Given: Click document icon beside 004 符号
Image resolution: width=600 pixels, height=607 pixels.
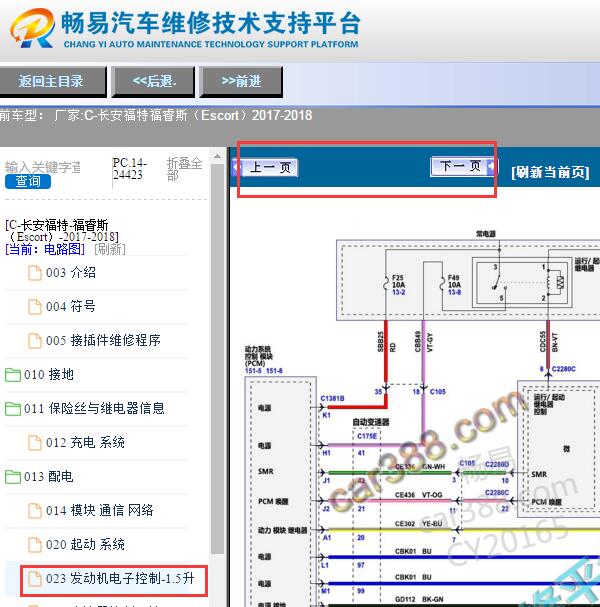Looking at the screenshot, I should [x=35, y=307].
